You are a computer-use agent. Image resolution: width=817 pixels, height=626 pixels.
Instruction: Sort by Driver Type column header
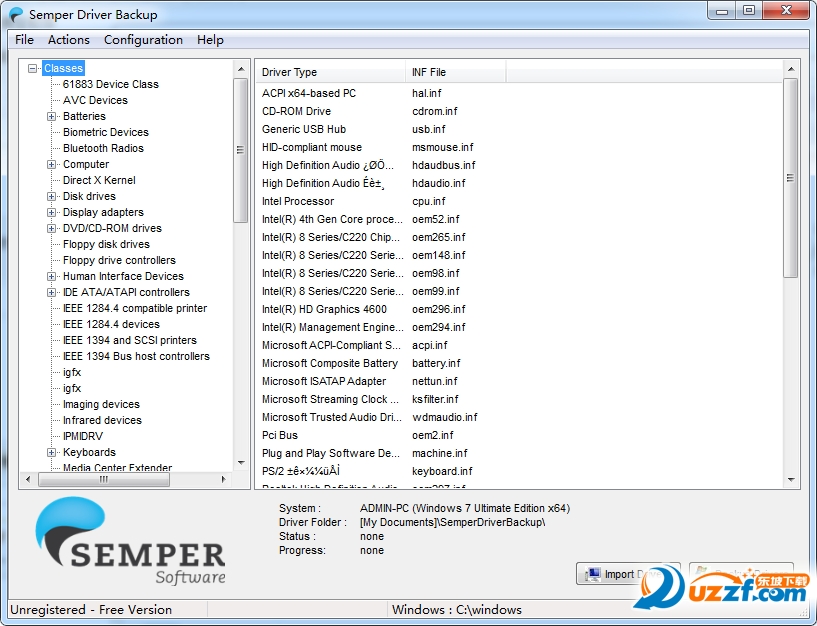tap(330, 72)
